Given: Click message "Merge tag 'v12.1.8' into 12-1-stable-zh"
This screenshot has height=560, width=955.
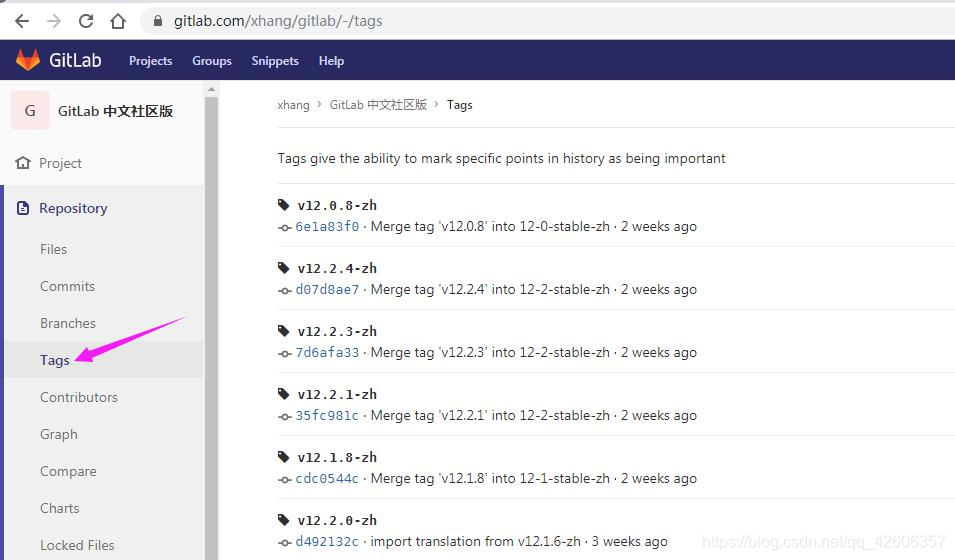Looking at the screenshot, I should pos(490,478).
